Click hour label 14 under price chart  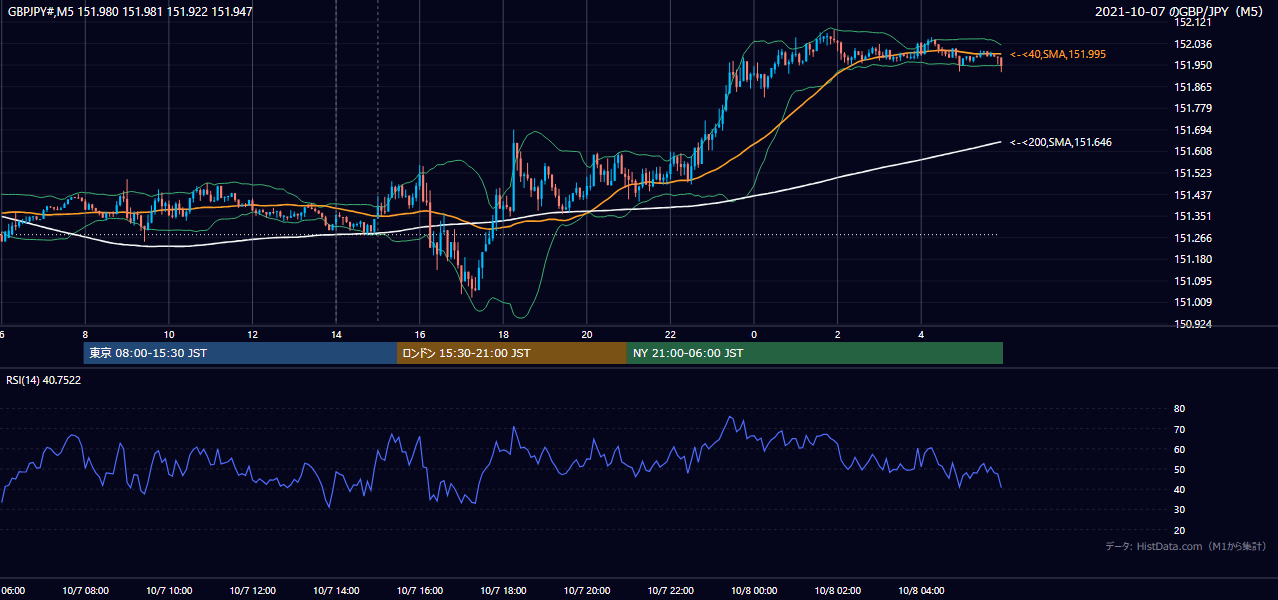336,334
